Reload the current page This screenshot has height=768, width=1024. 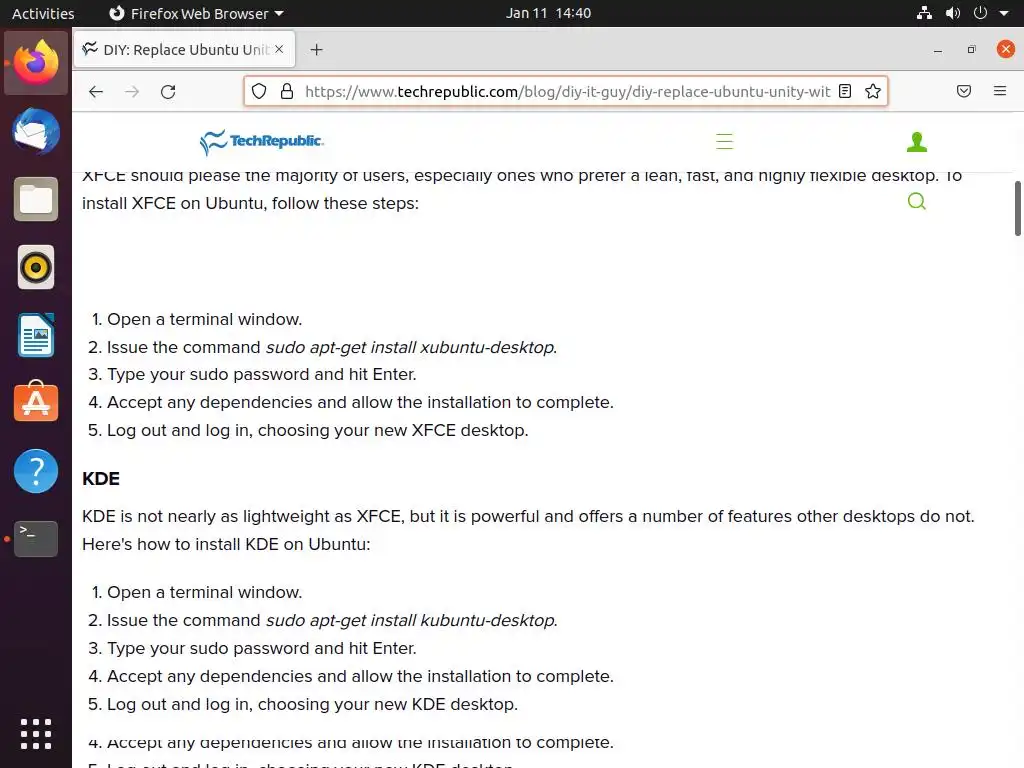(168, 91)
